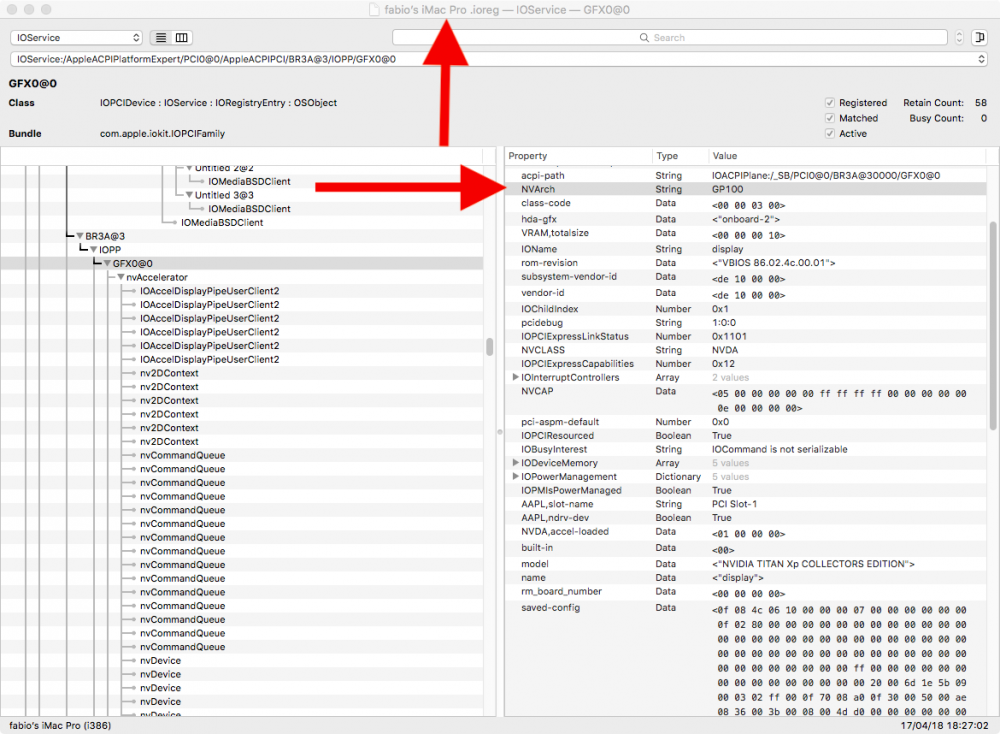1000x734 pixels.
Task: Select the hda-gfx property row
Action: tap(746, 219)
